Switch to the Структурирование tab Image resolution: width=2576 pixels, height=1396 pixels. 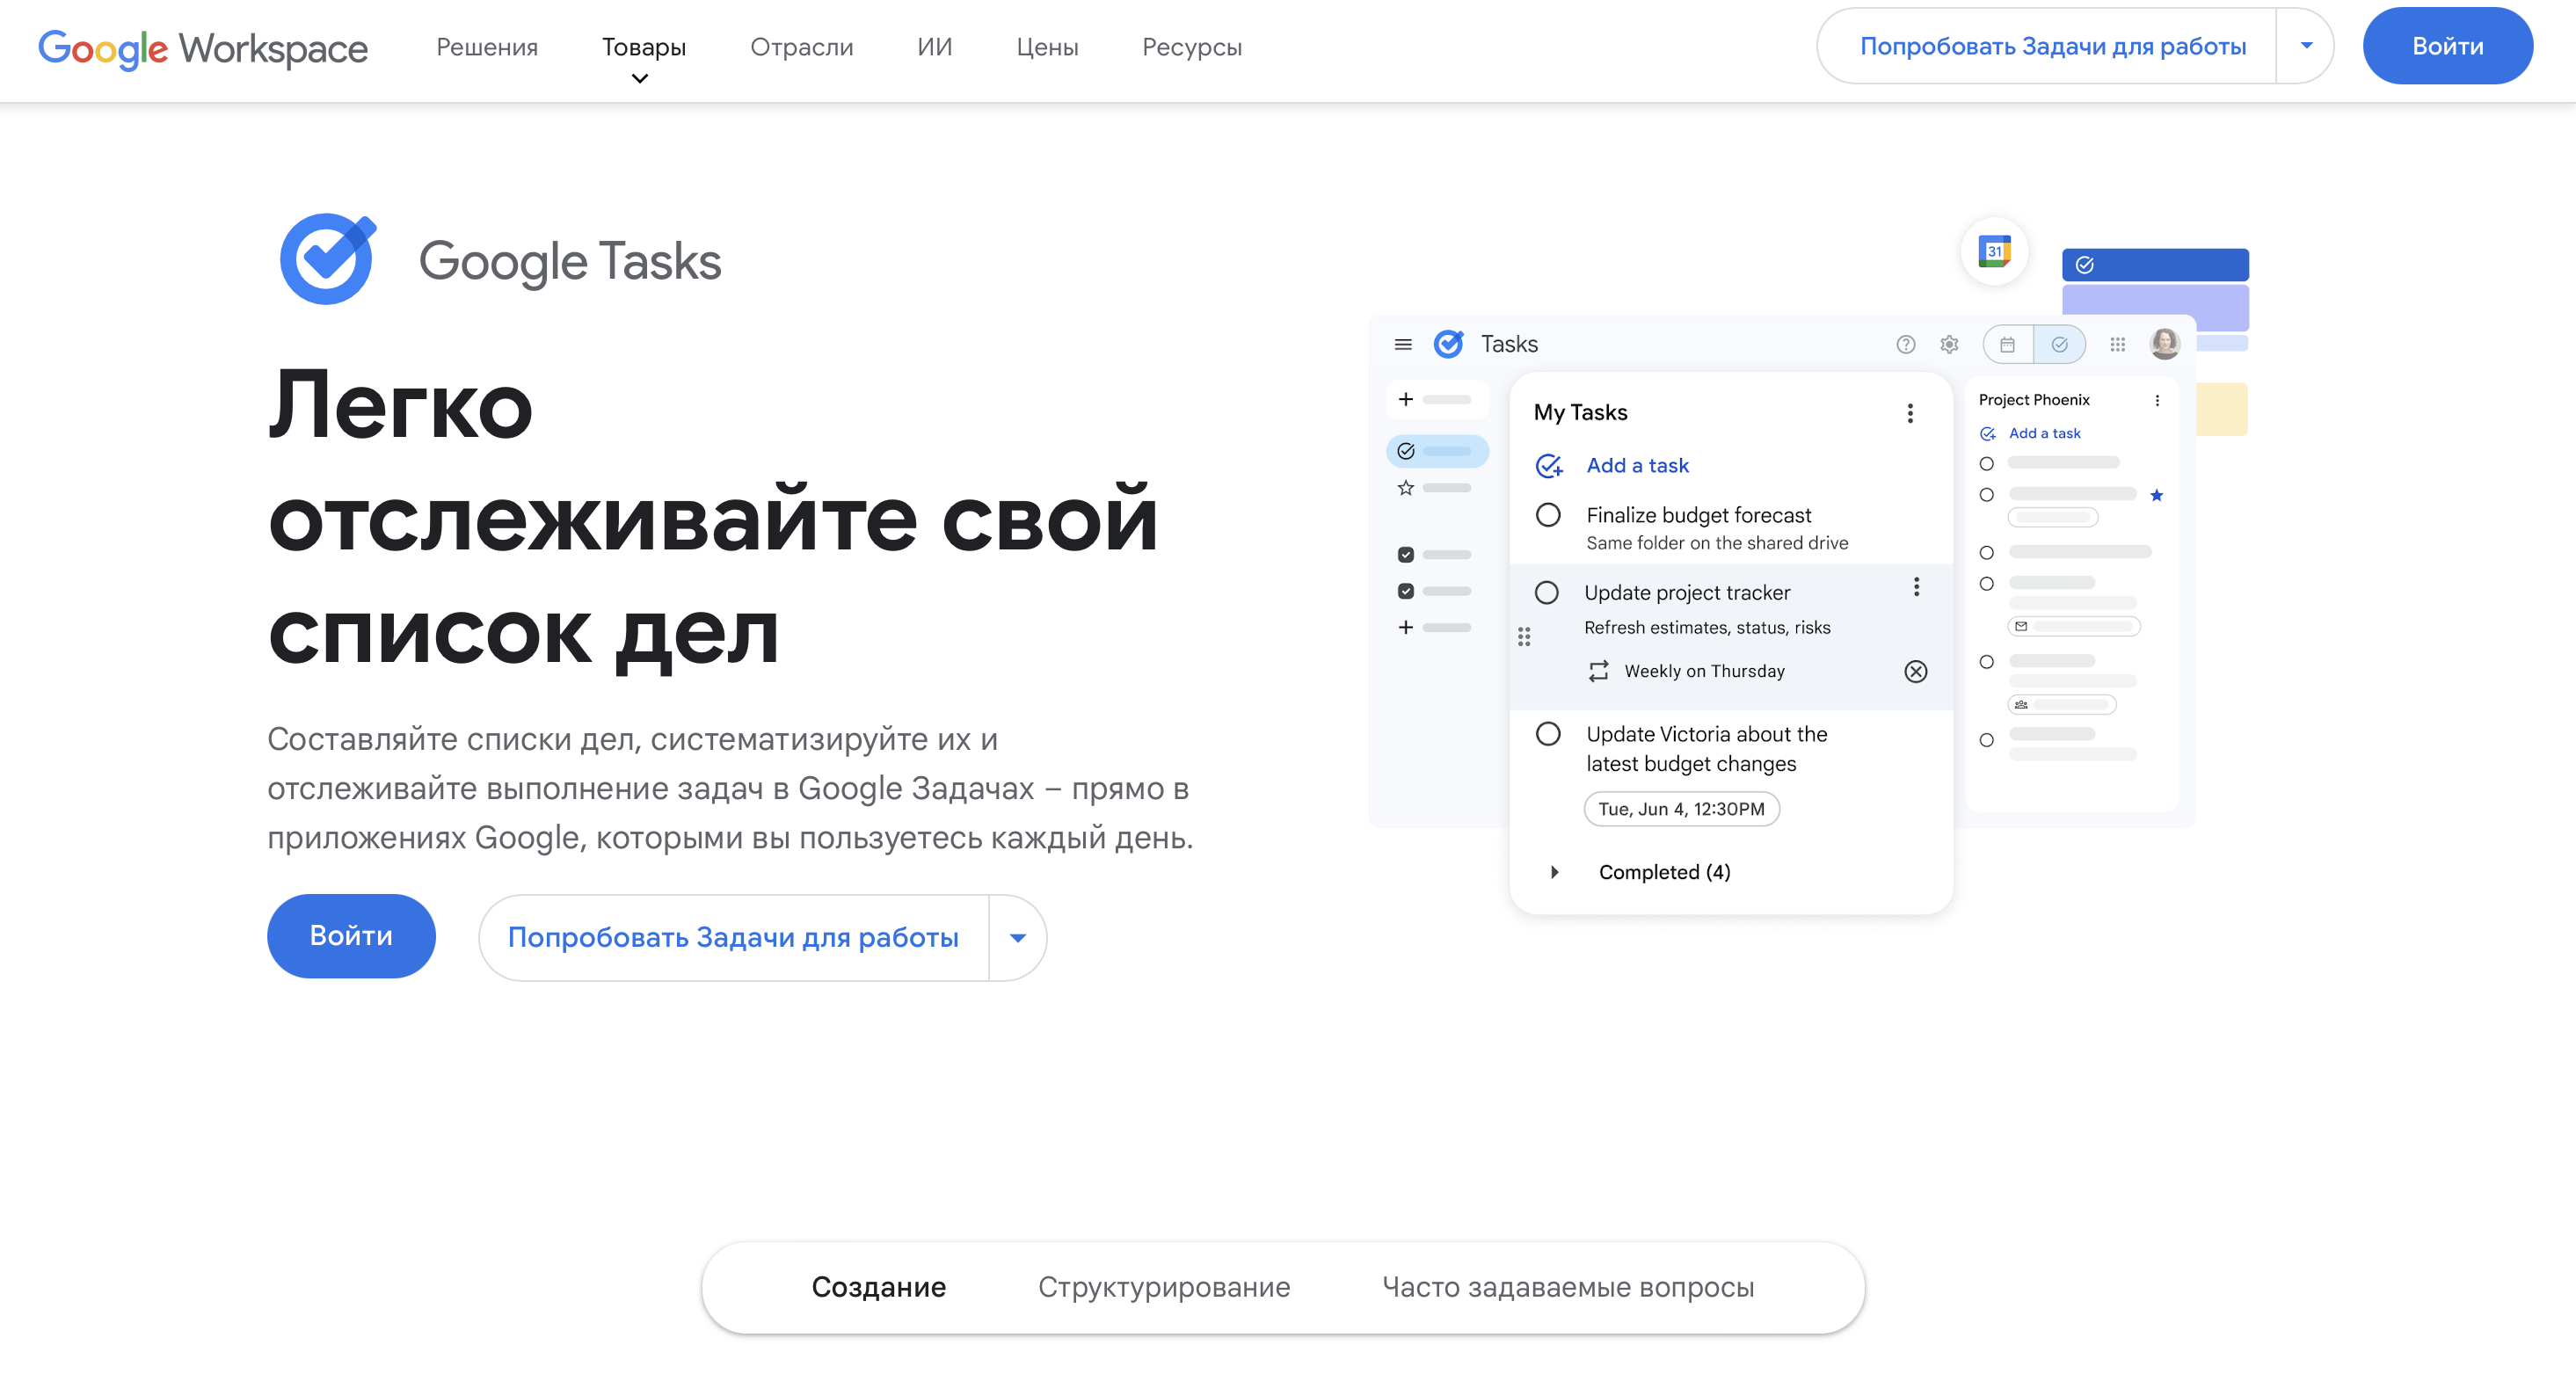1164,1287
